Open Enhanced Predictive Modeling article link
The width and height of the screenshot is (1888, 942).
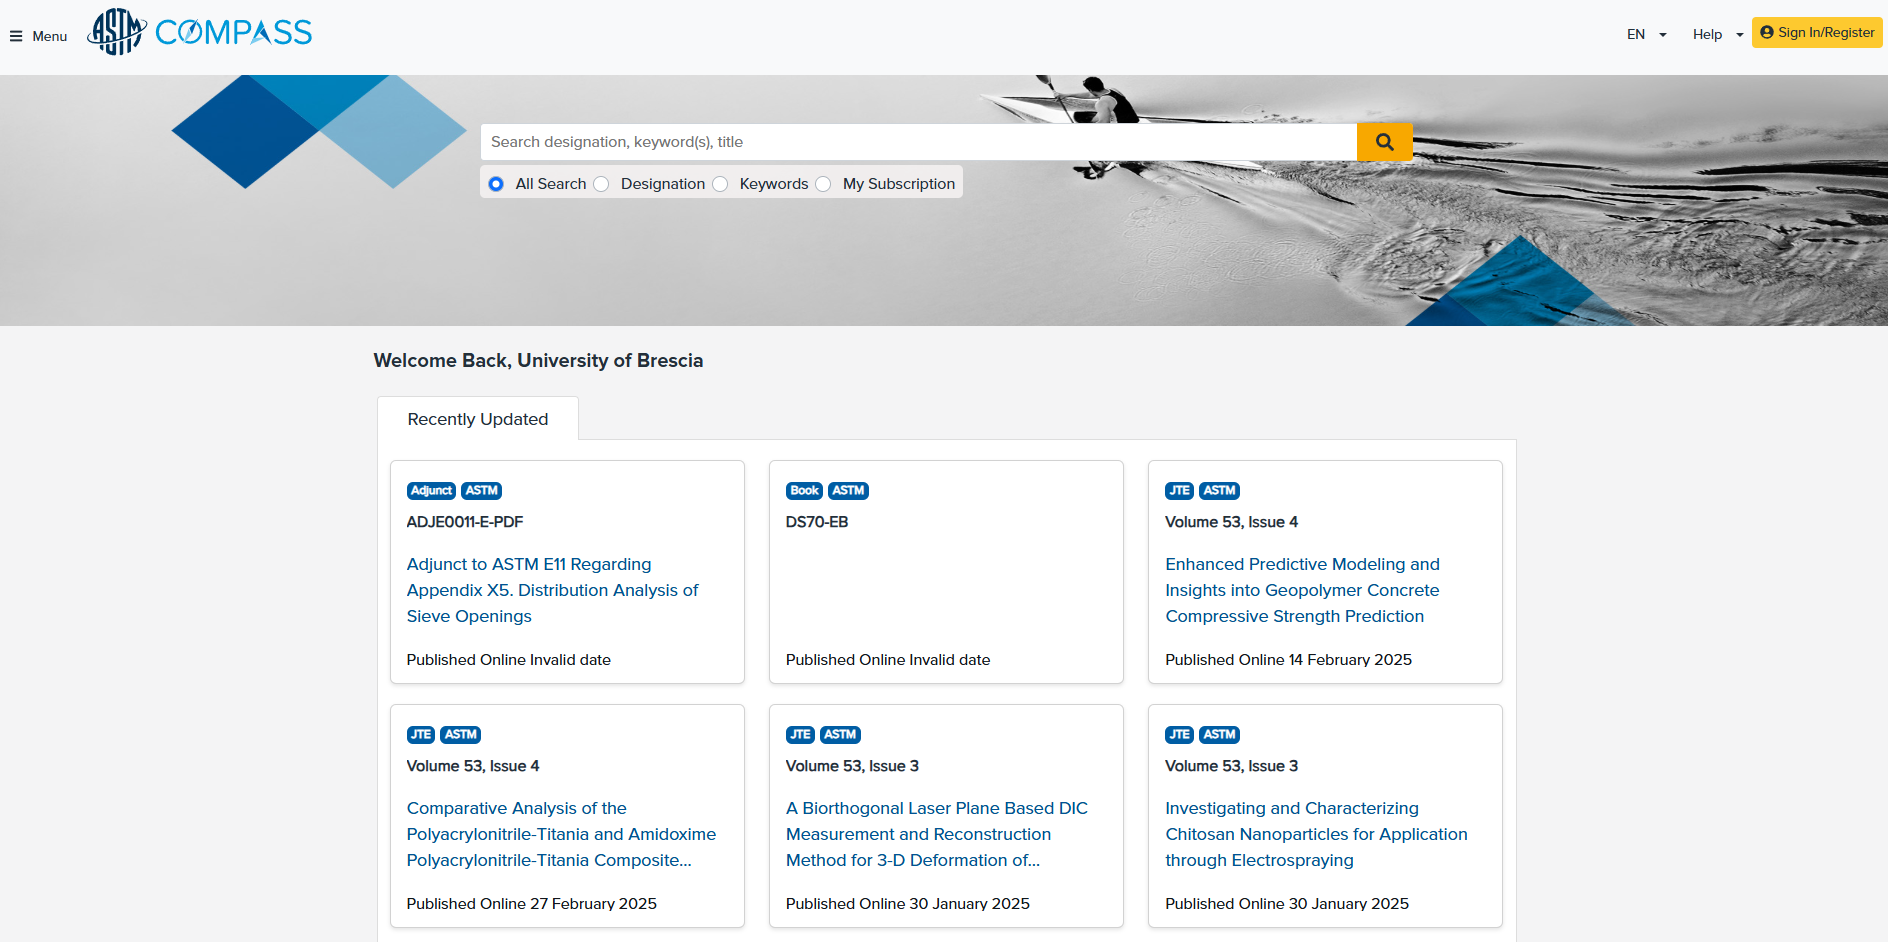(1302, 590)
